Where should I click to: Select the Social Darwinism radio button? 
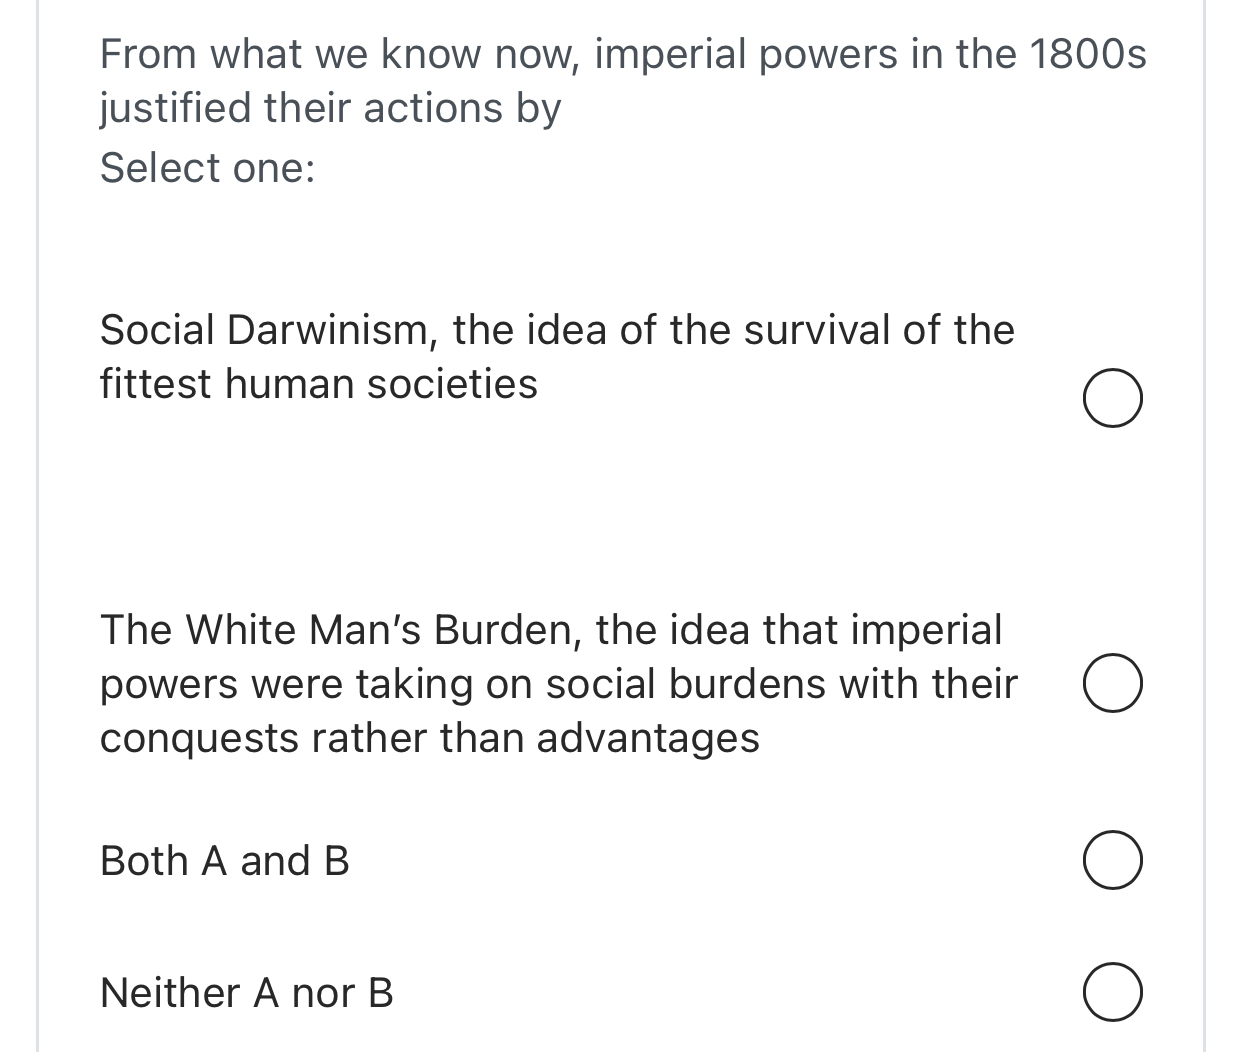(1113, 398)
